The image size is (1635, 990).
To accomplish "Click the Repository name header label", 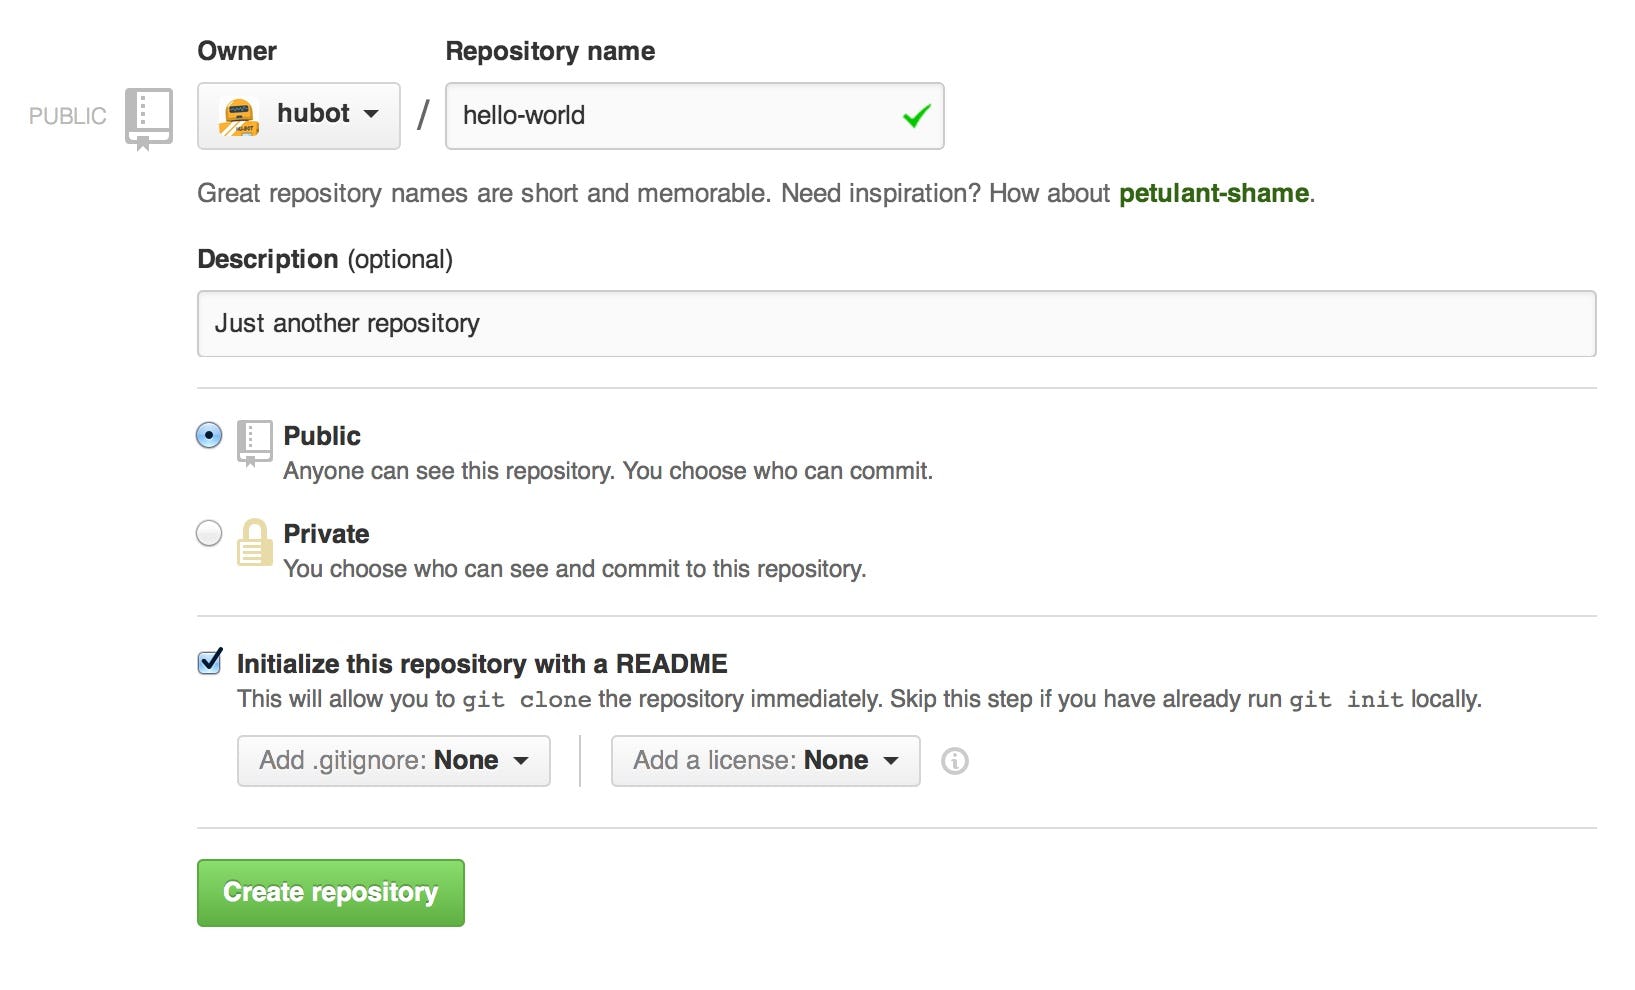I will 549,50.
